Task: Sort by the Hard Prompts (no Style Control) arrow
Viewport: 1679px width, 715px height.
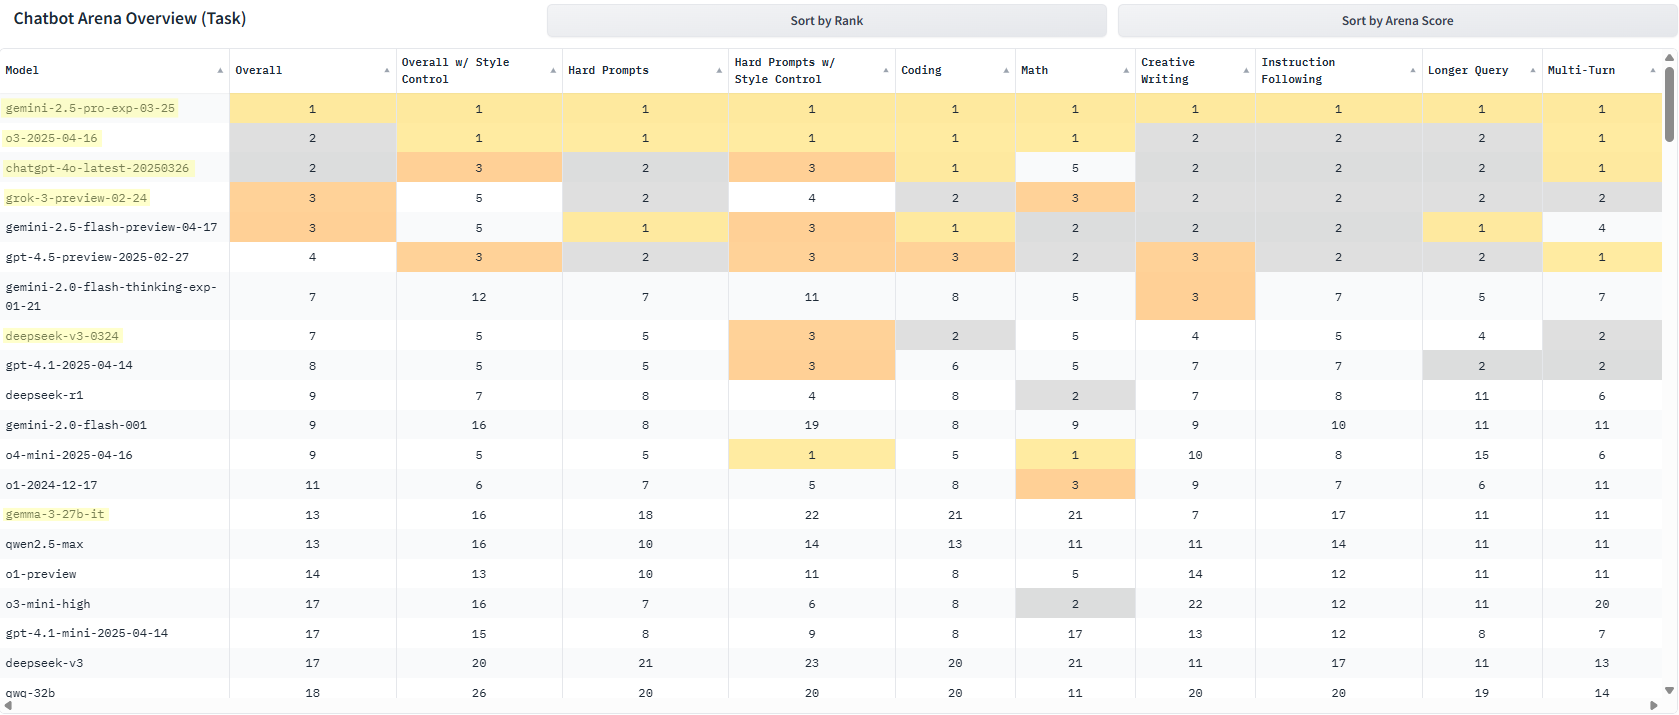Action: pyautogui.click(x=719, y=71)
